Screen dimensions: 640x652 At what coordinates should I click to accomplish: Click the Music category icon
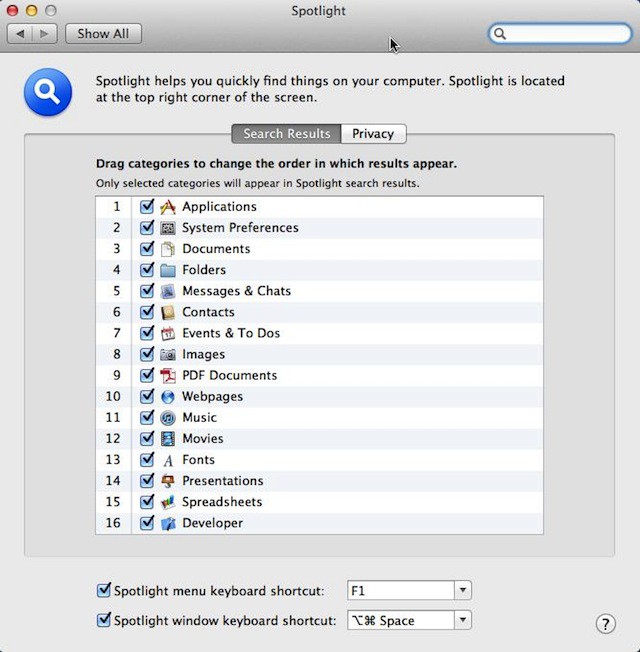168,418
